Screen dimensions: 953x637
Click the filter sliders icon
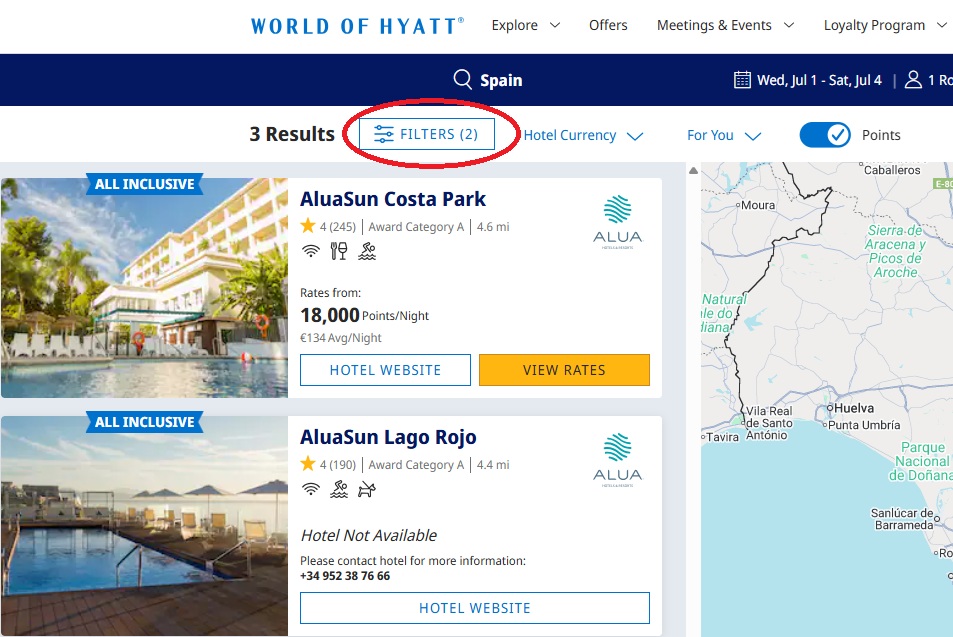(x=384, y=134)
